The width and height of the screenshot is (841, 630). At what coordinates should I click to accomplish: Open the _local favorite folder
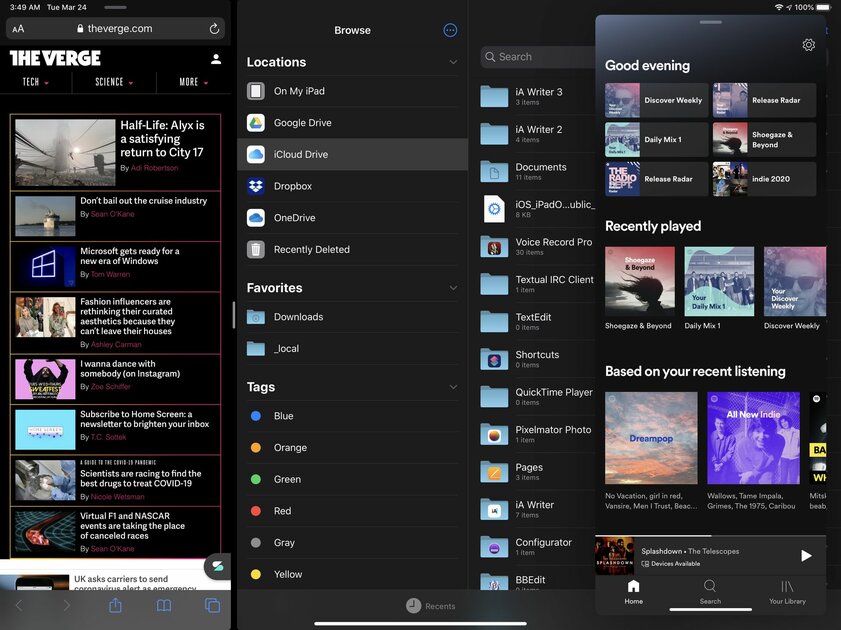click(x=352, y=349)
